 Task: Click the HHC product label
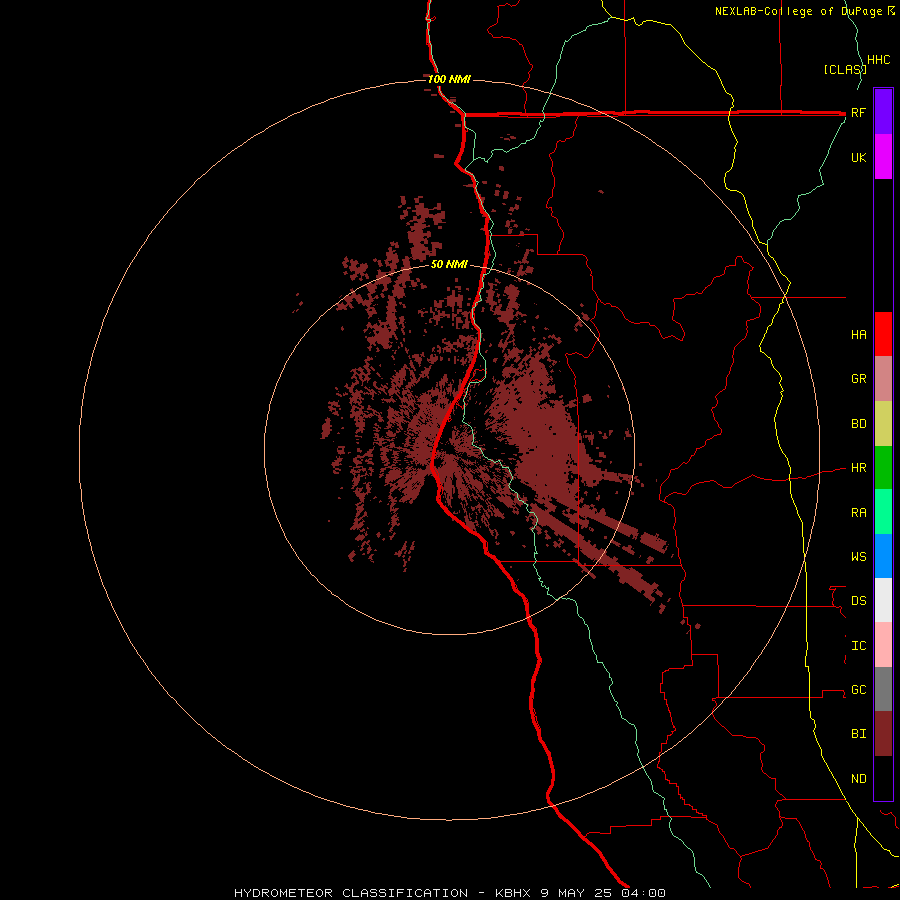[x=878, y=60]
